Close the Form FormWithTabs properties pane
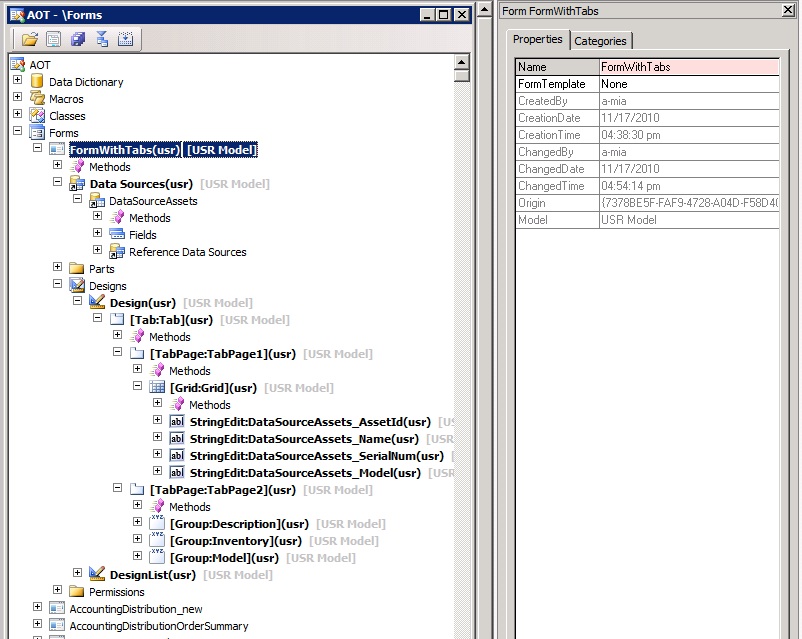Image resolution: width=802 pixels, height=639 pixels. (x=788, y=10)
